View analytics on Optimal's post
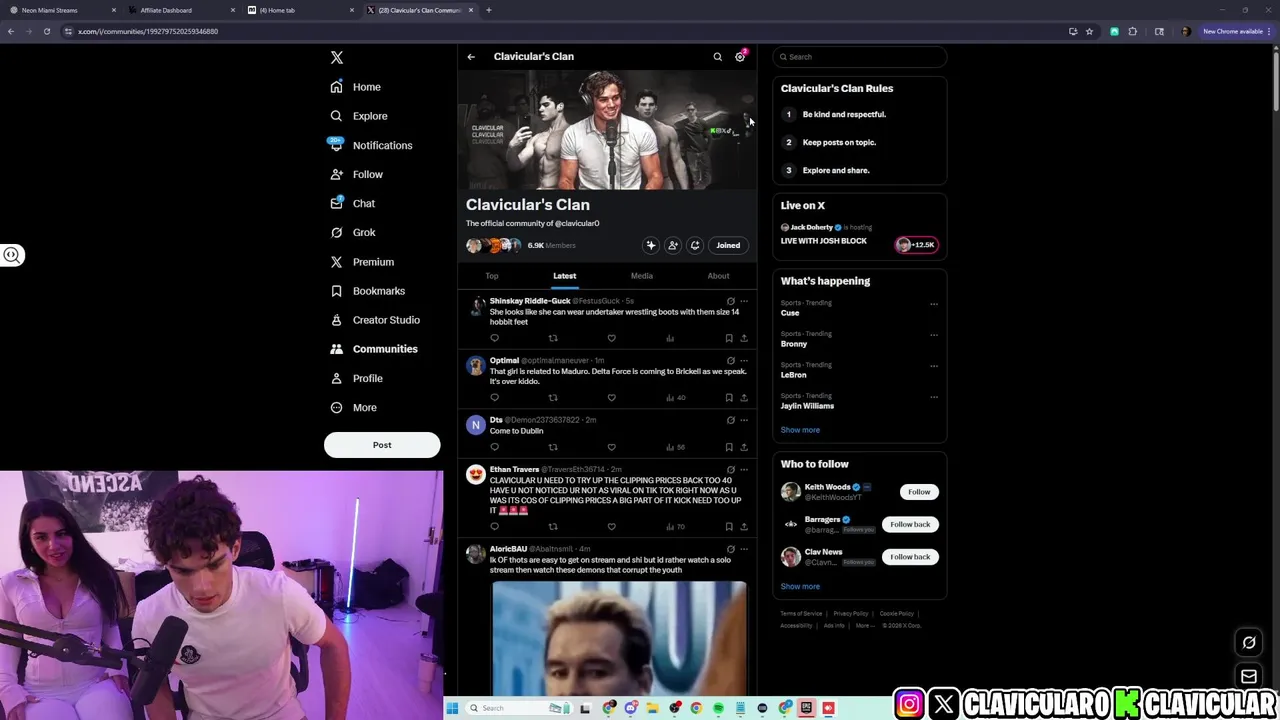The image size is (1280, 720). click(x=675, y=398)
